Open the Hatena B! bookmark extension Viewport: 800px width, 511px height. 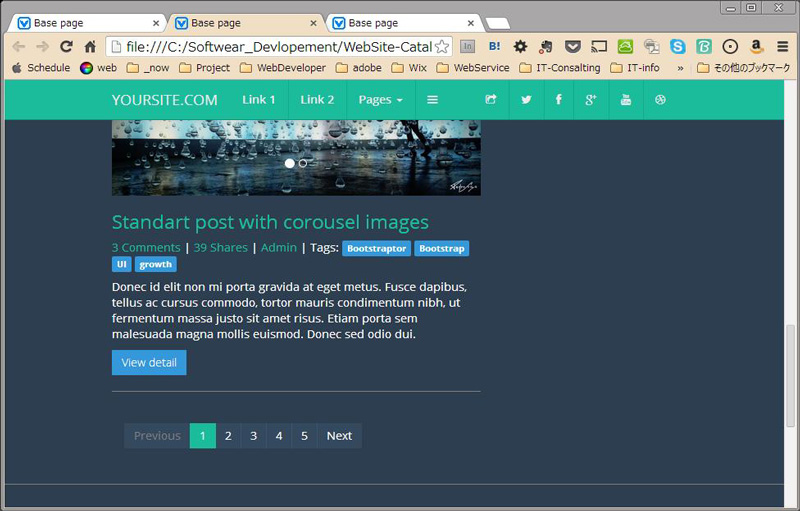[494, 46]
